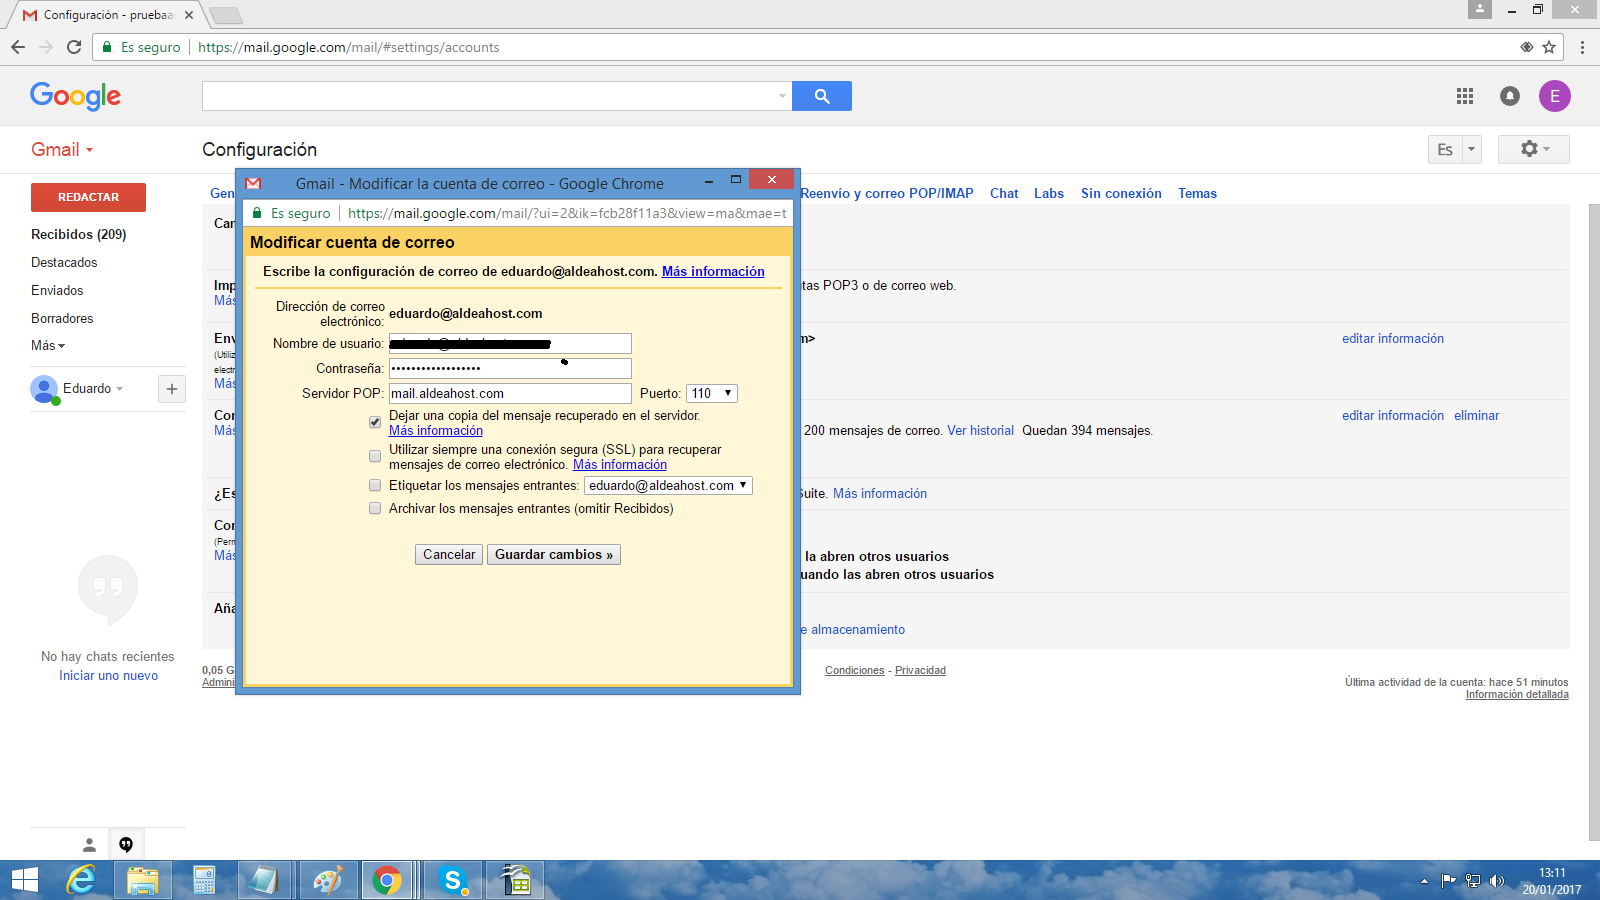Enable the SSL secure connection checkbox
This screenshot has width=1600, height=900.
(x=375, y=456)
